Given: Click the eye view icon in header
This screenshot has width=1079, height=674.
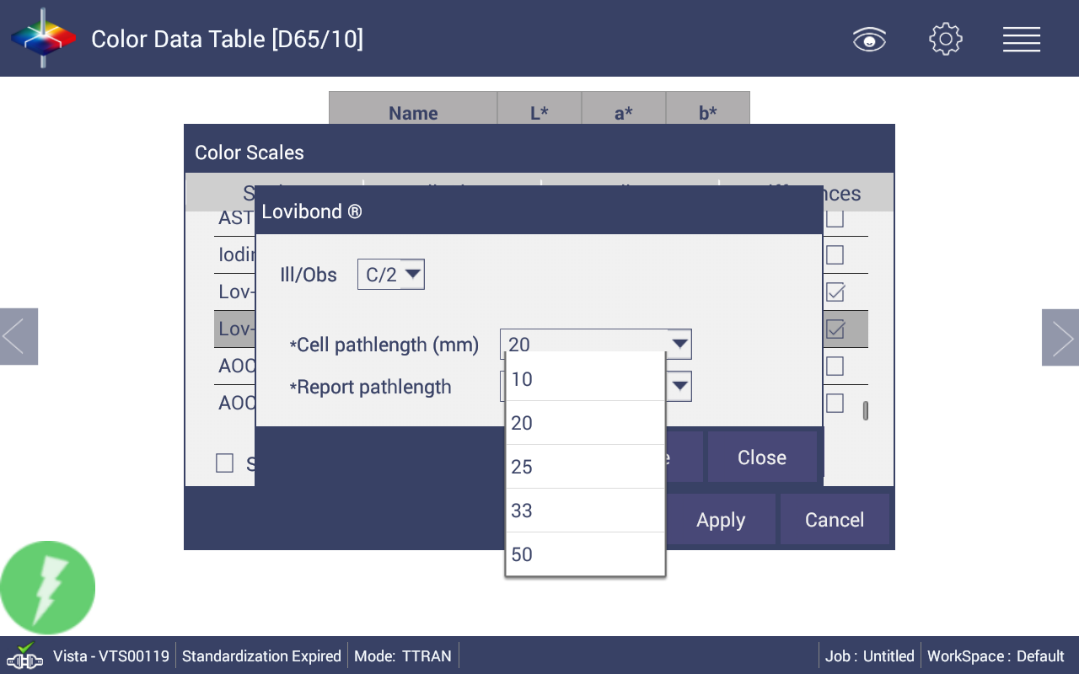Looking at the screenshot, I should [869, 39].
